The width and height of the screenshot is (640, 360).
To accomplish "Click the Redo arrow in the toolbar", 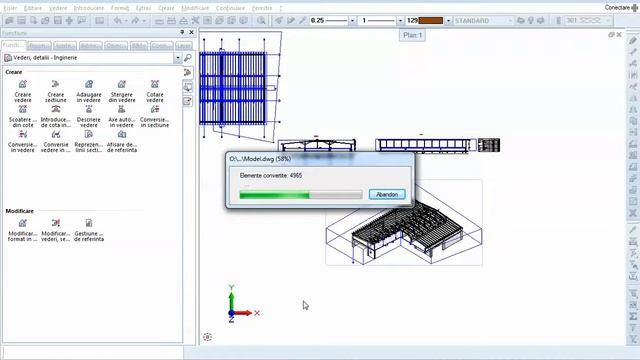I will pos(135,20).
